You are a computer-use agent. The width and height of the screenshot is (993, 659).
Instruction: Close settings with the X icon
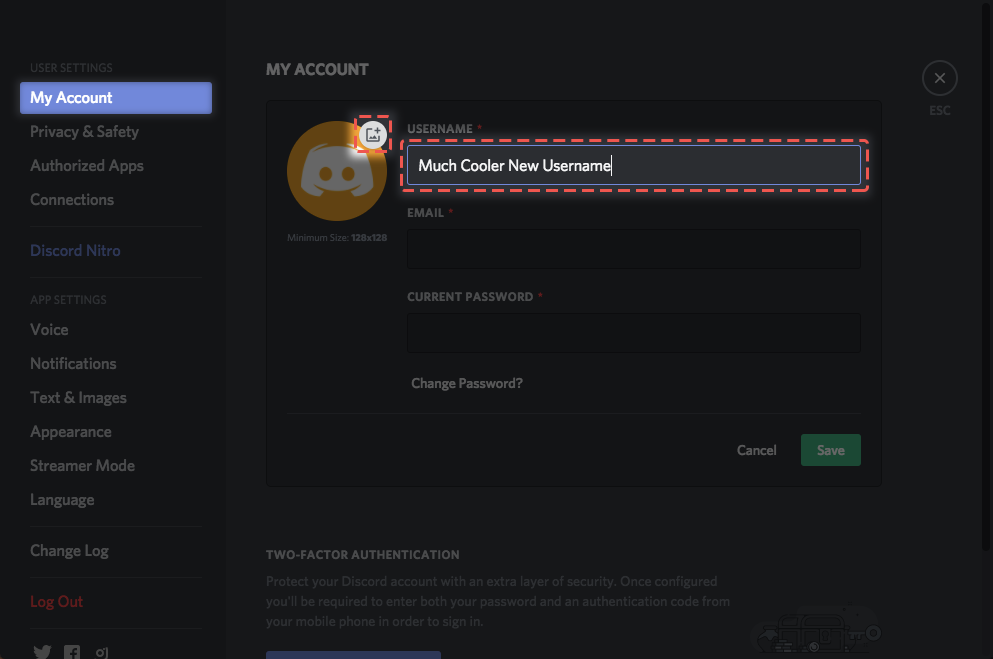[x=939, y=78]
